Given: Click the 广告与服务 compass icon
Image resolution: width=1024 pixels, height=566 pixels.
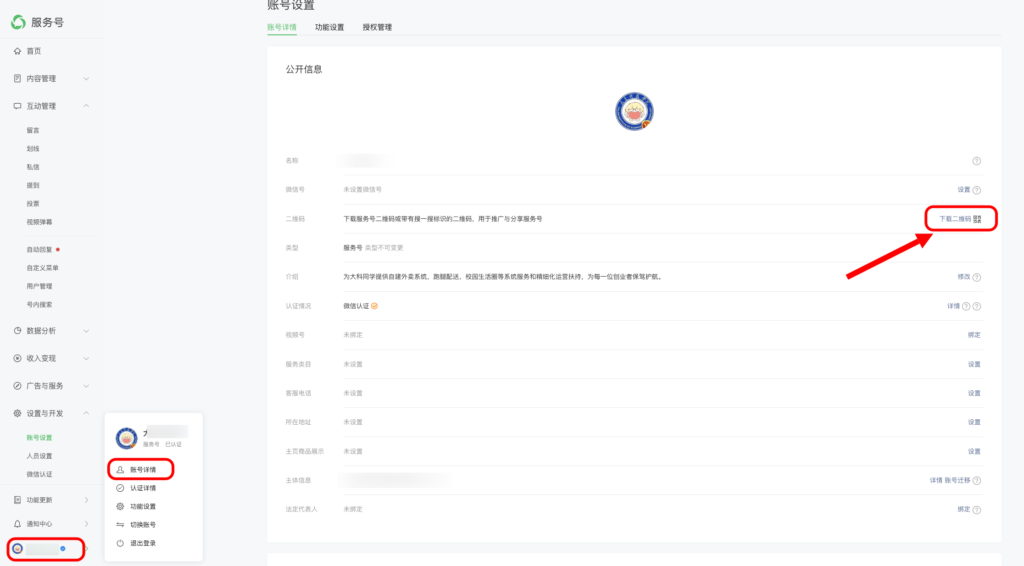Looking at the screenshot, I should [17, 386].
